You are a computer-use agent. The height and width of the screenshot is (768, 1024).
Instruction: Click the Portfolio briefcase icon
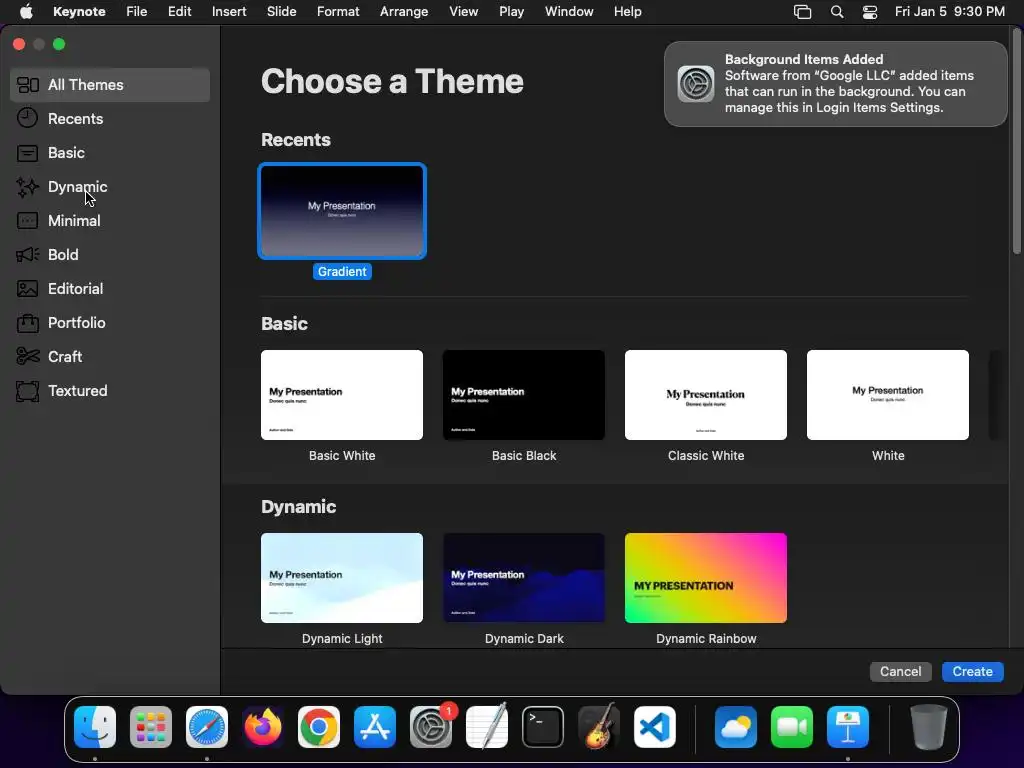click(x=27, y=323)
